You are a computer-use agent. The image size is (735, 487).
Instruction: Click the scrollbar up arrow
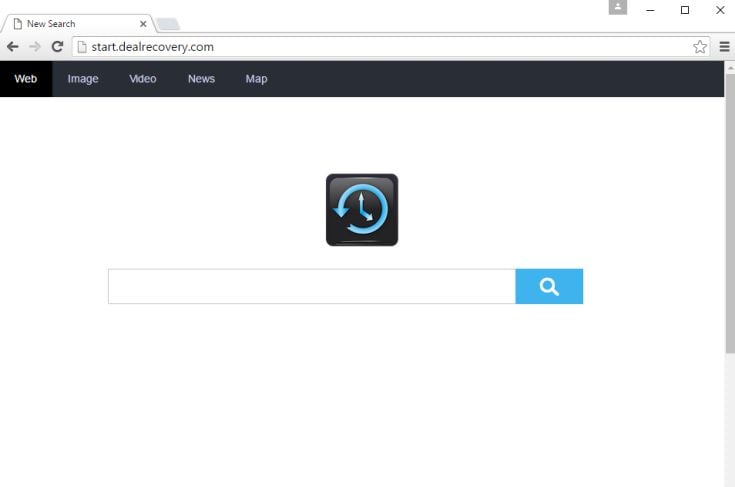click(730, 67)
